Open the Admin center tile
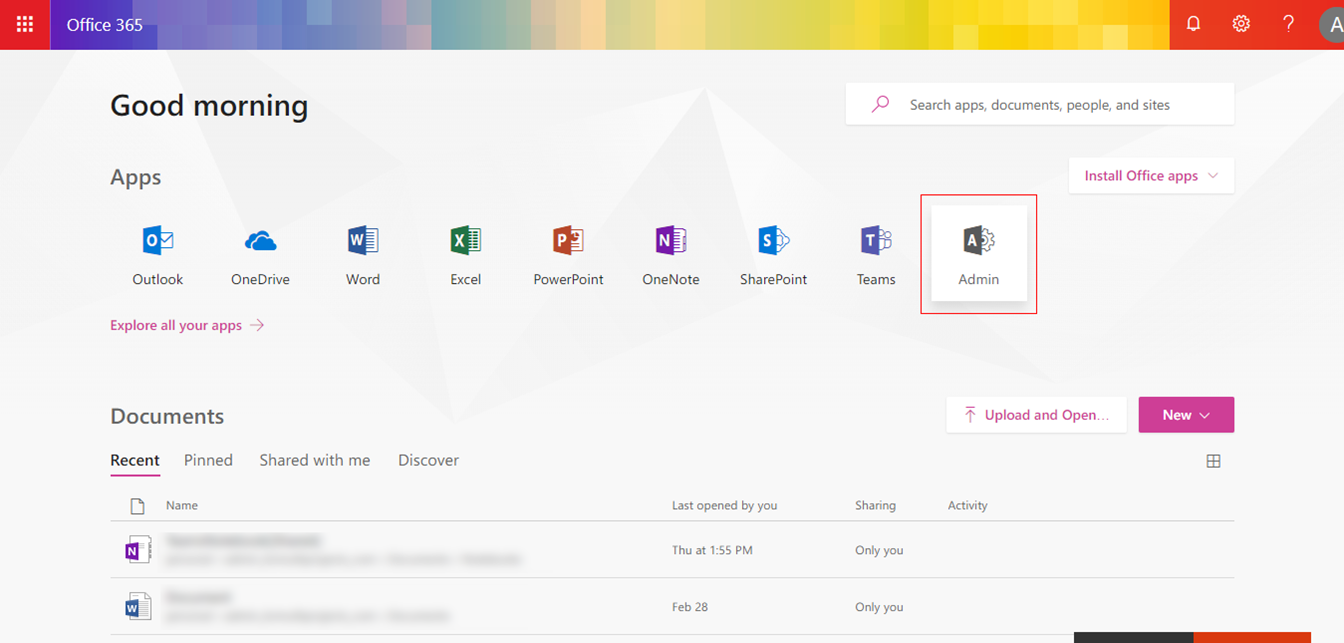The image size is (1344, 643). (979, 253)
